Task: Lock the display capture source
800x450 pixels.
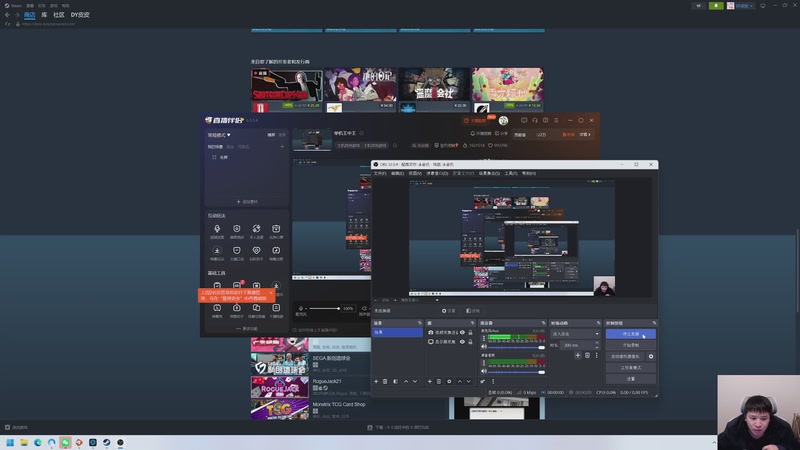Action: click(x=470, y=342)
